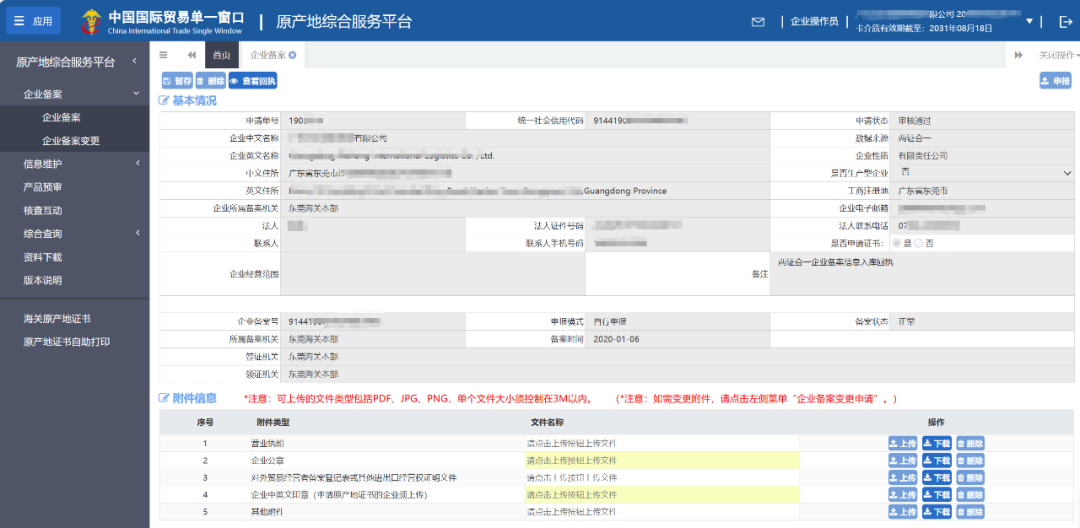Open 核查互动 in sidebar

[x=43, y=211]
